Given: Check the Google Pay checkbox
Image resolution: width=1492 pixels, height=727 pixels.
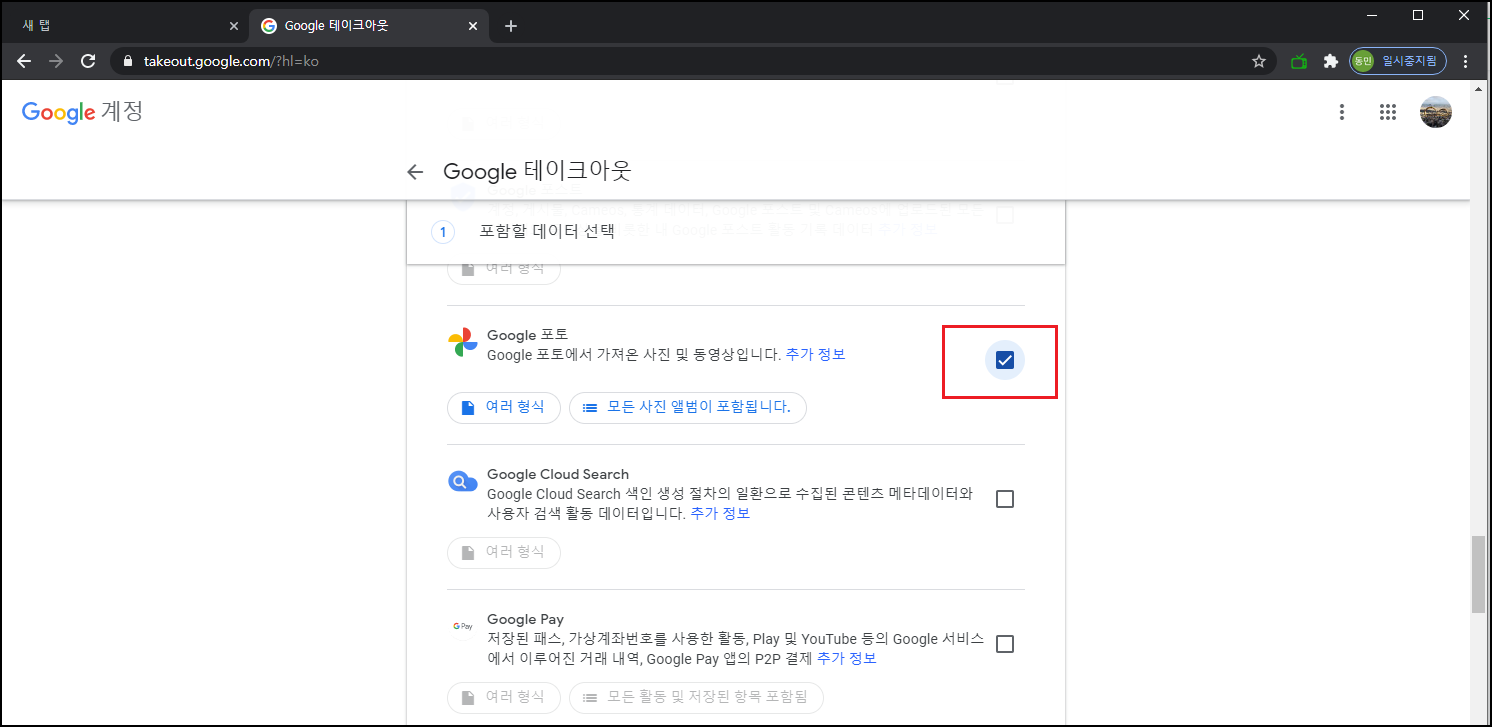Looking at the screenshot, I should click(1005, 644).
